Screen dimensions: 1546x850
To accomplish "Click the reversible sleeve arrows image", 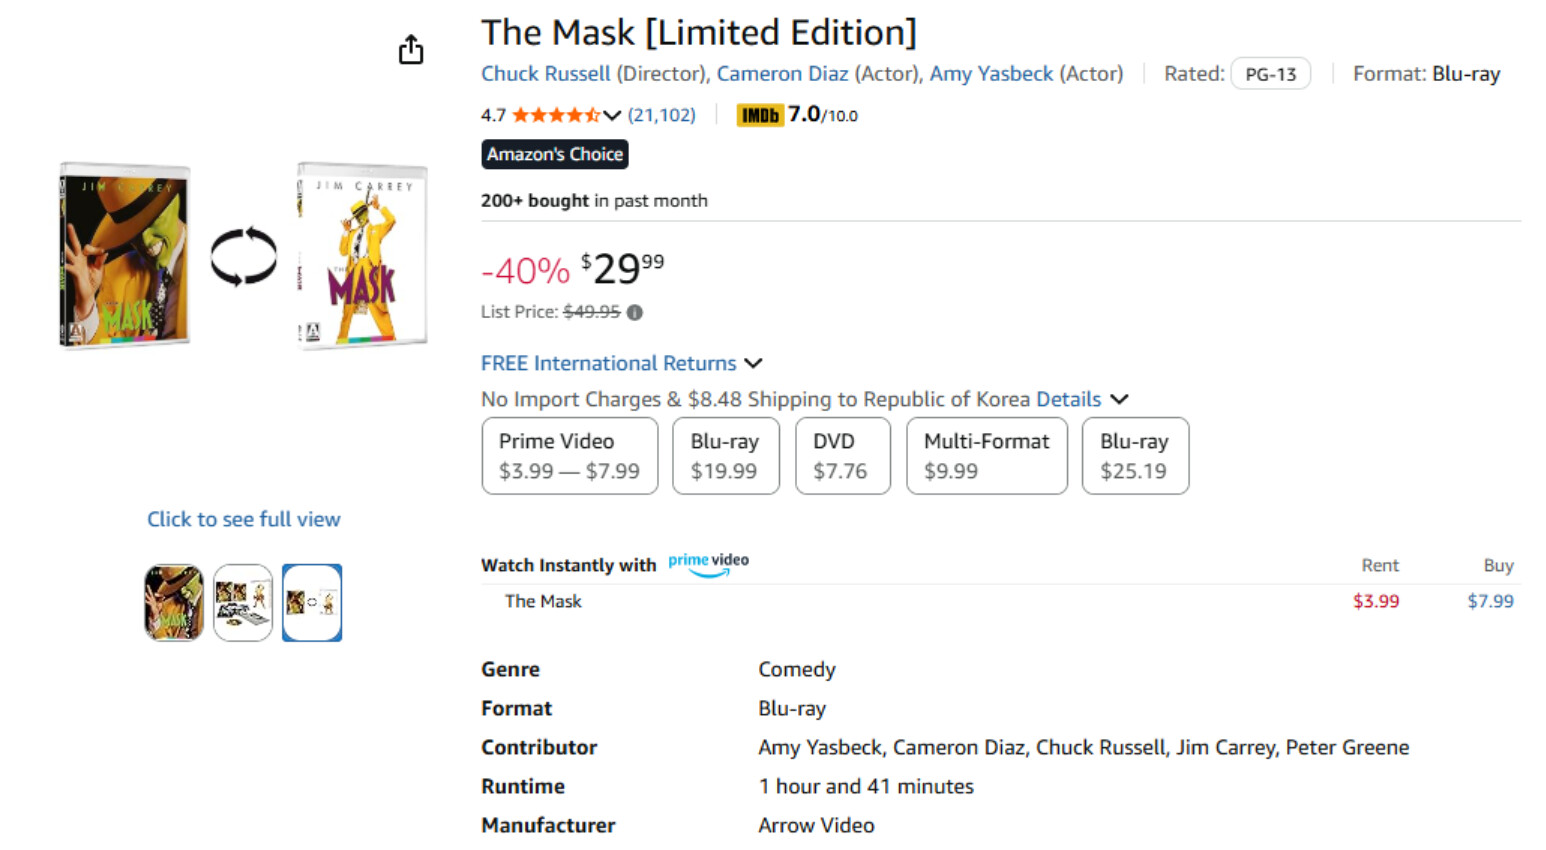I will coord(243,256).
